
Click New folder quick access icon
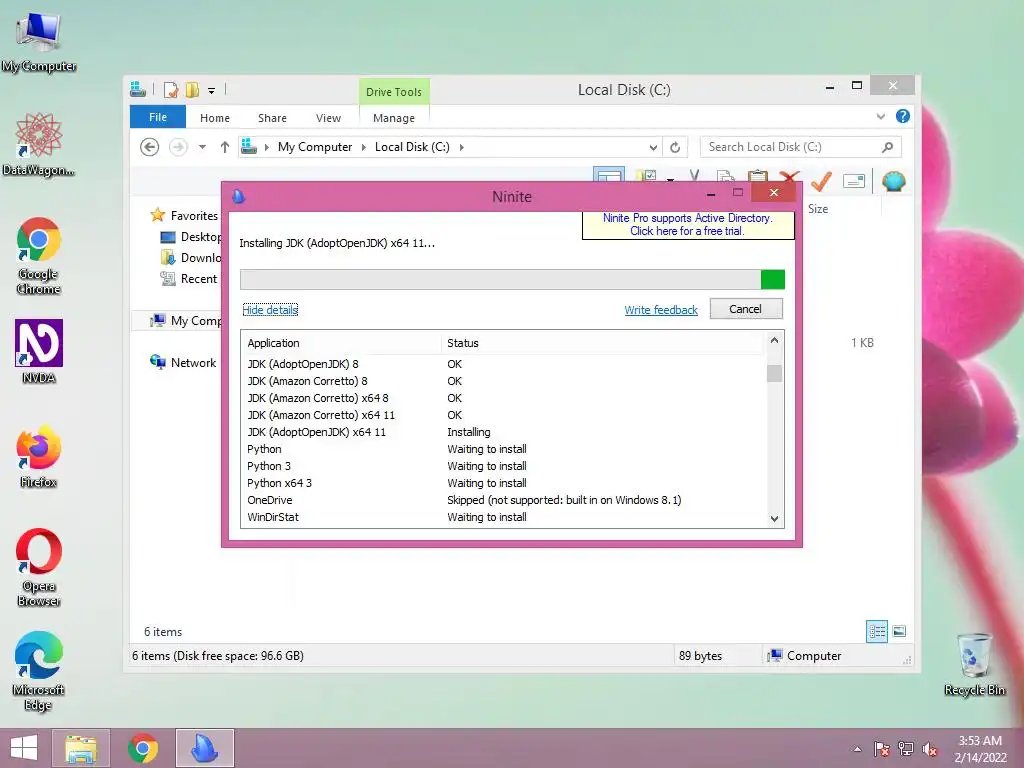pyautogui.click(x=193, y=90)
